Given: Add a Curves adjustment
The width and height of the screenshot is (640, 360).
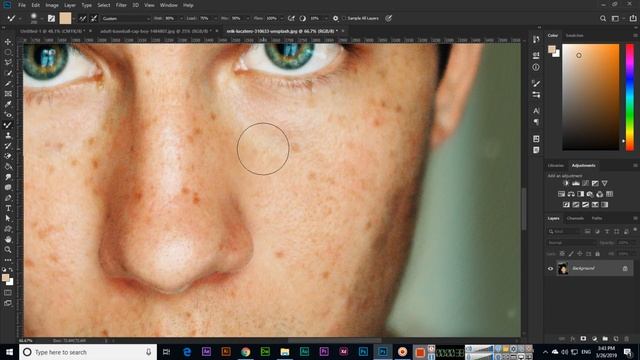Looking at the screenshot, I should 585,183.
